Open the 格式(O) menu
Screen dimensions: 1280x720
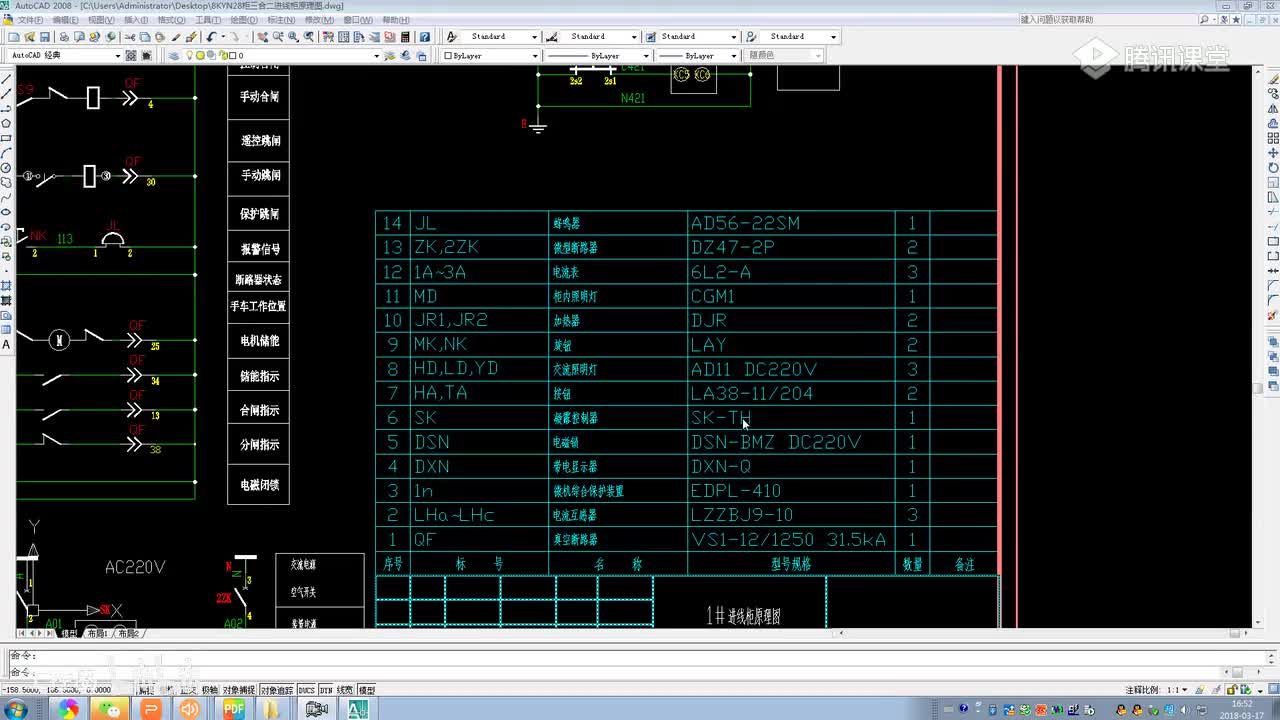(171, 20)
